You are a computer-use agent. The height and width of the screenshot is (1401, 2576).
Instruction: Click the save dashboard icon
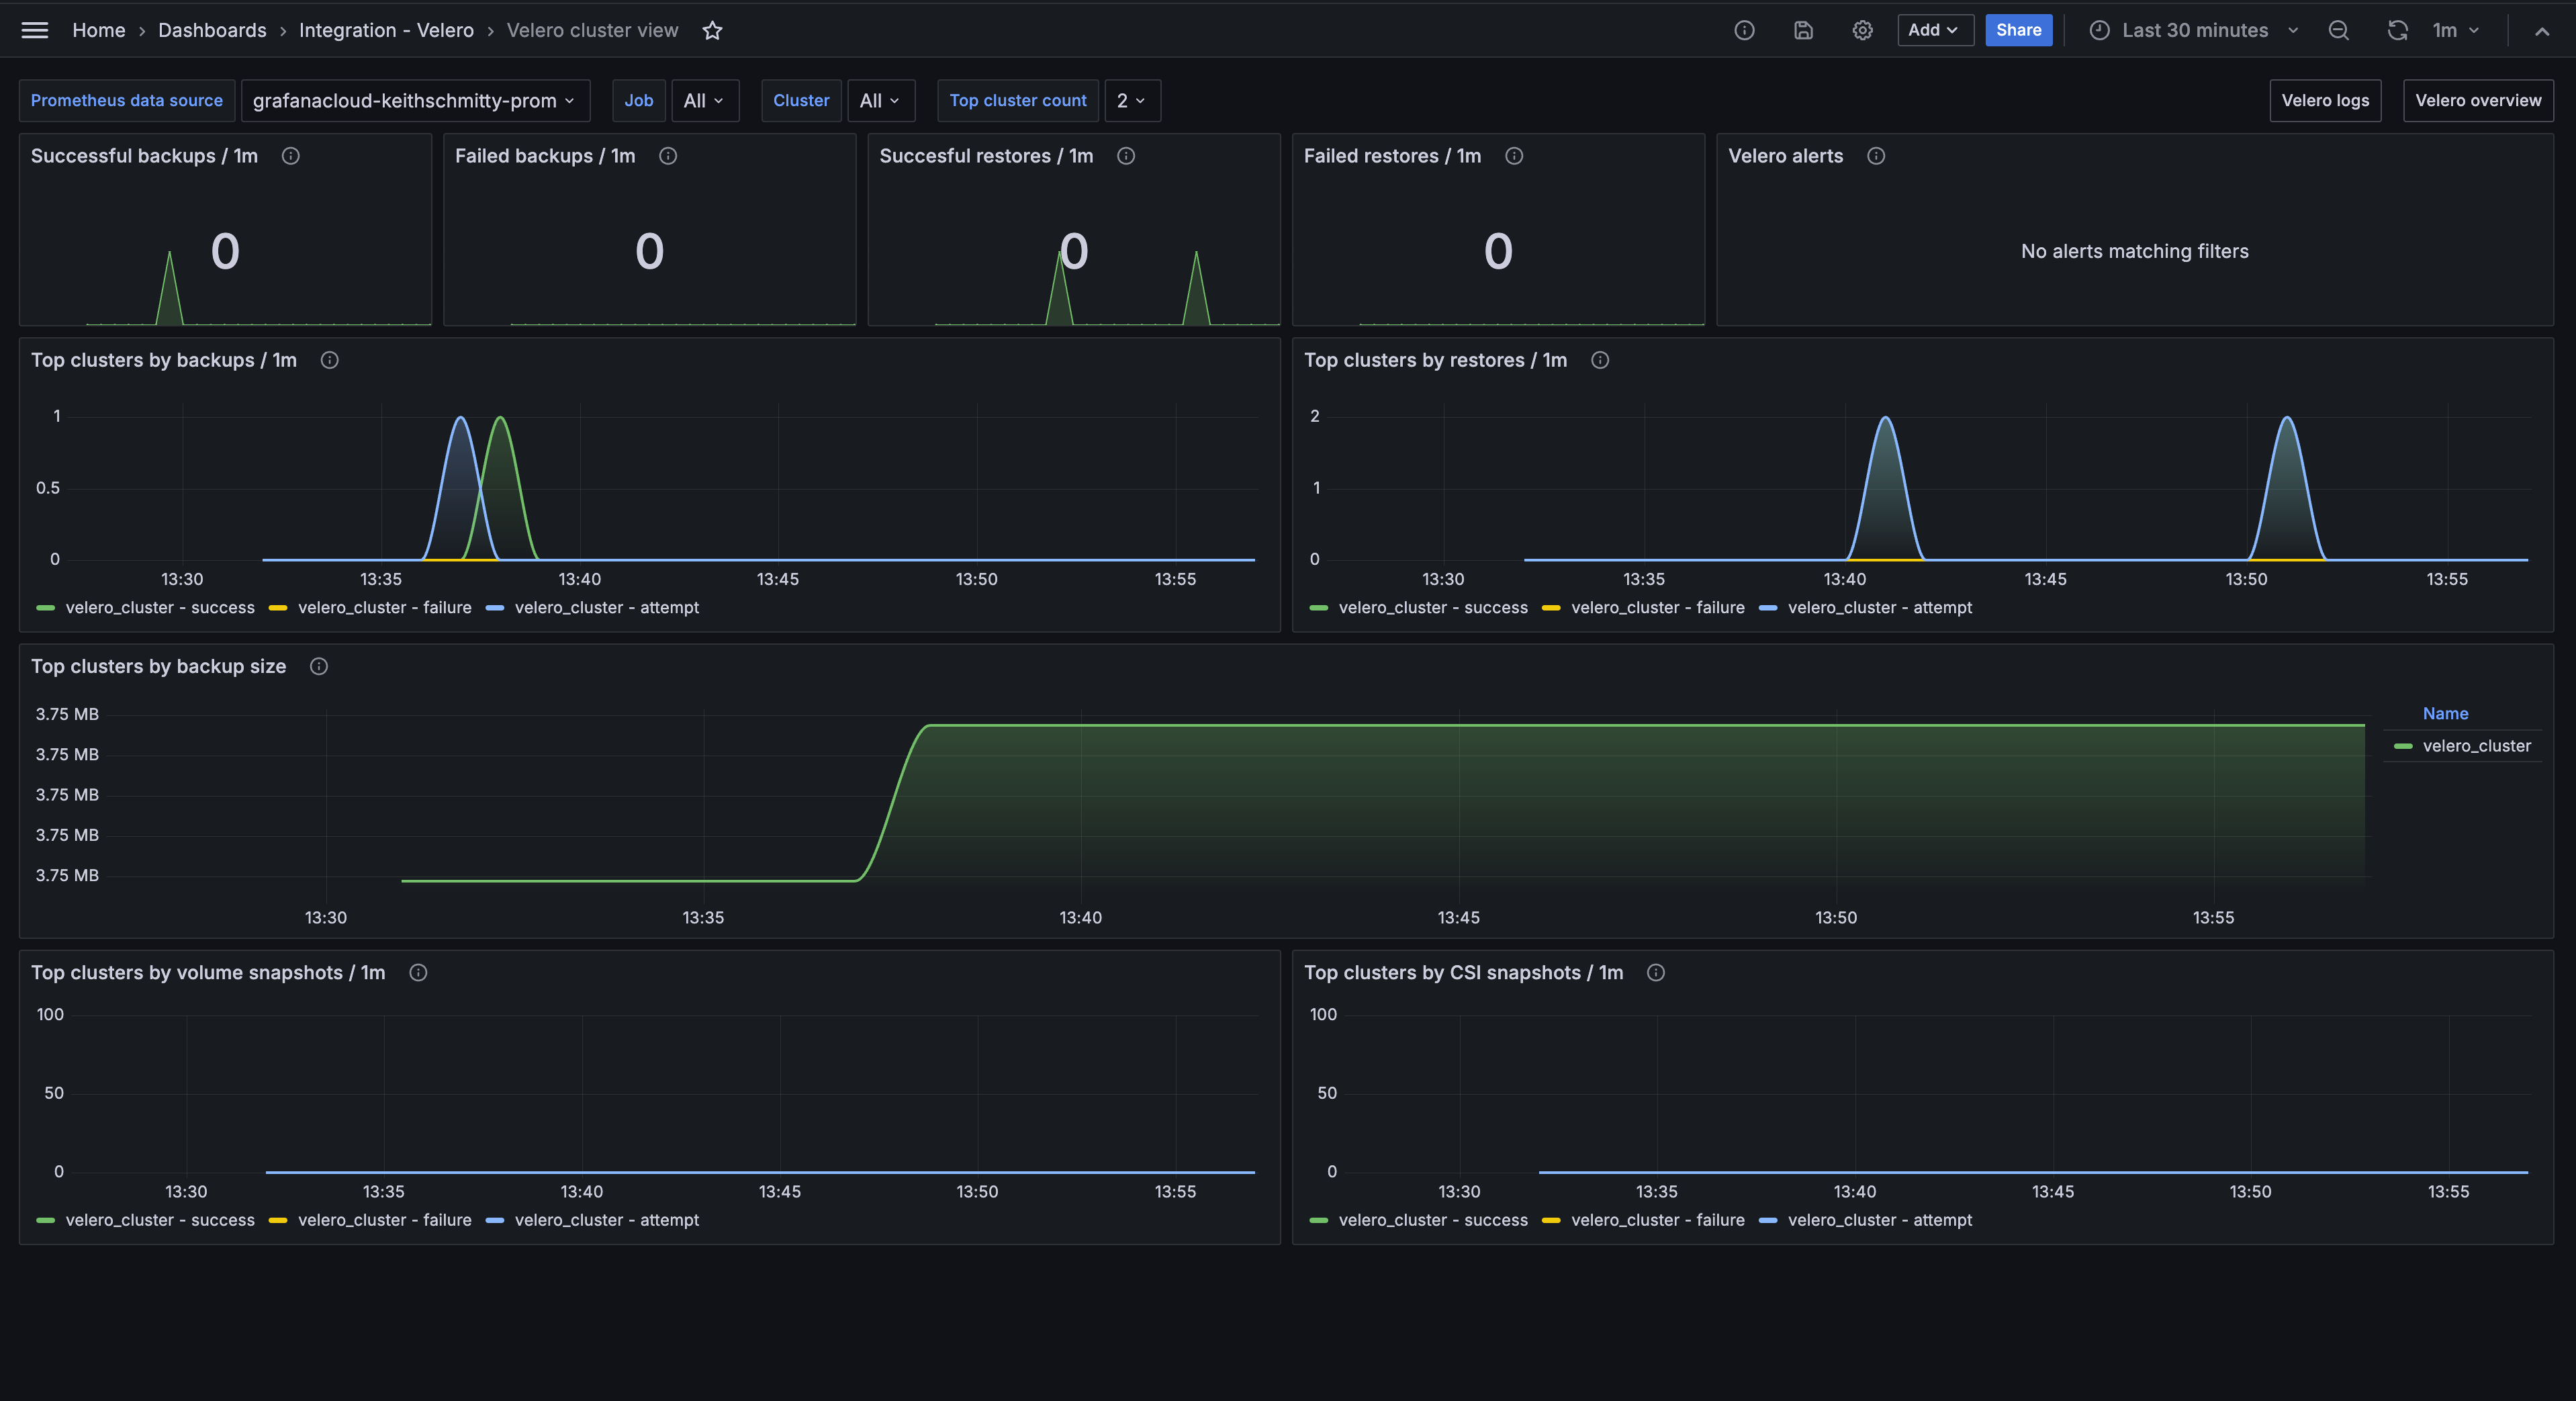coord(1803,31)
